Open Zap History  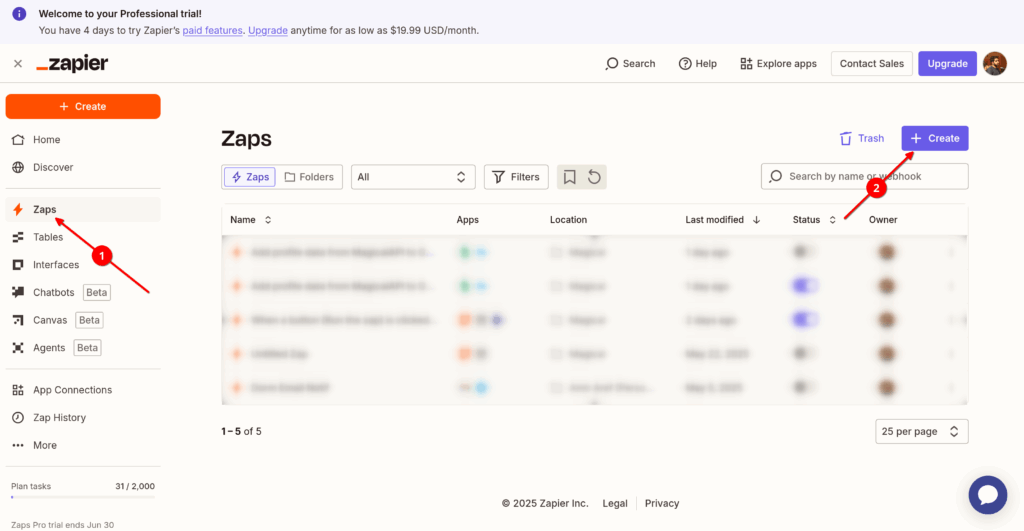click(83, 417)
